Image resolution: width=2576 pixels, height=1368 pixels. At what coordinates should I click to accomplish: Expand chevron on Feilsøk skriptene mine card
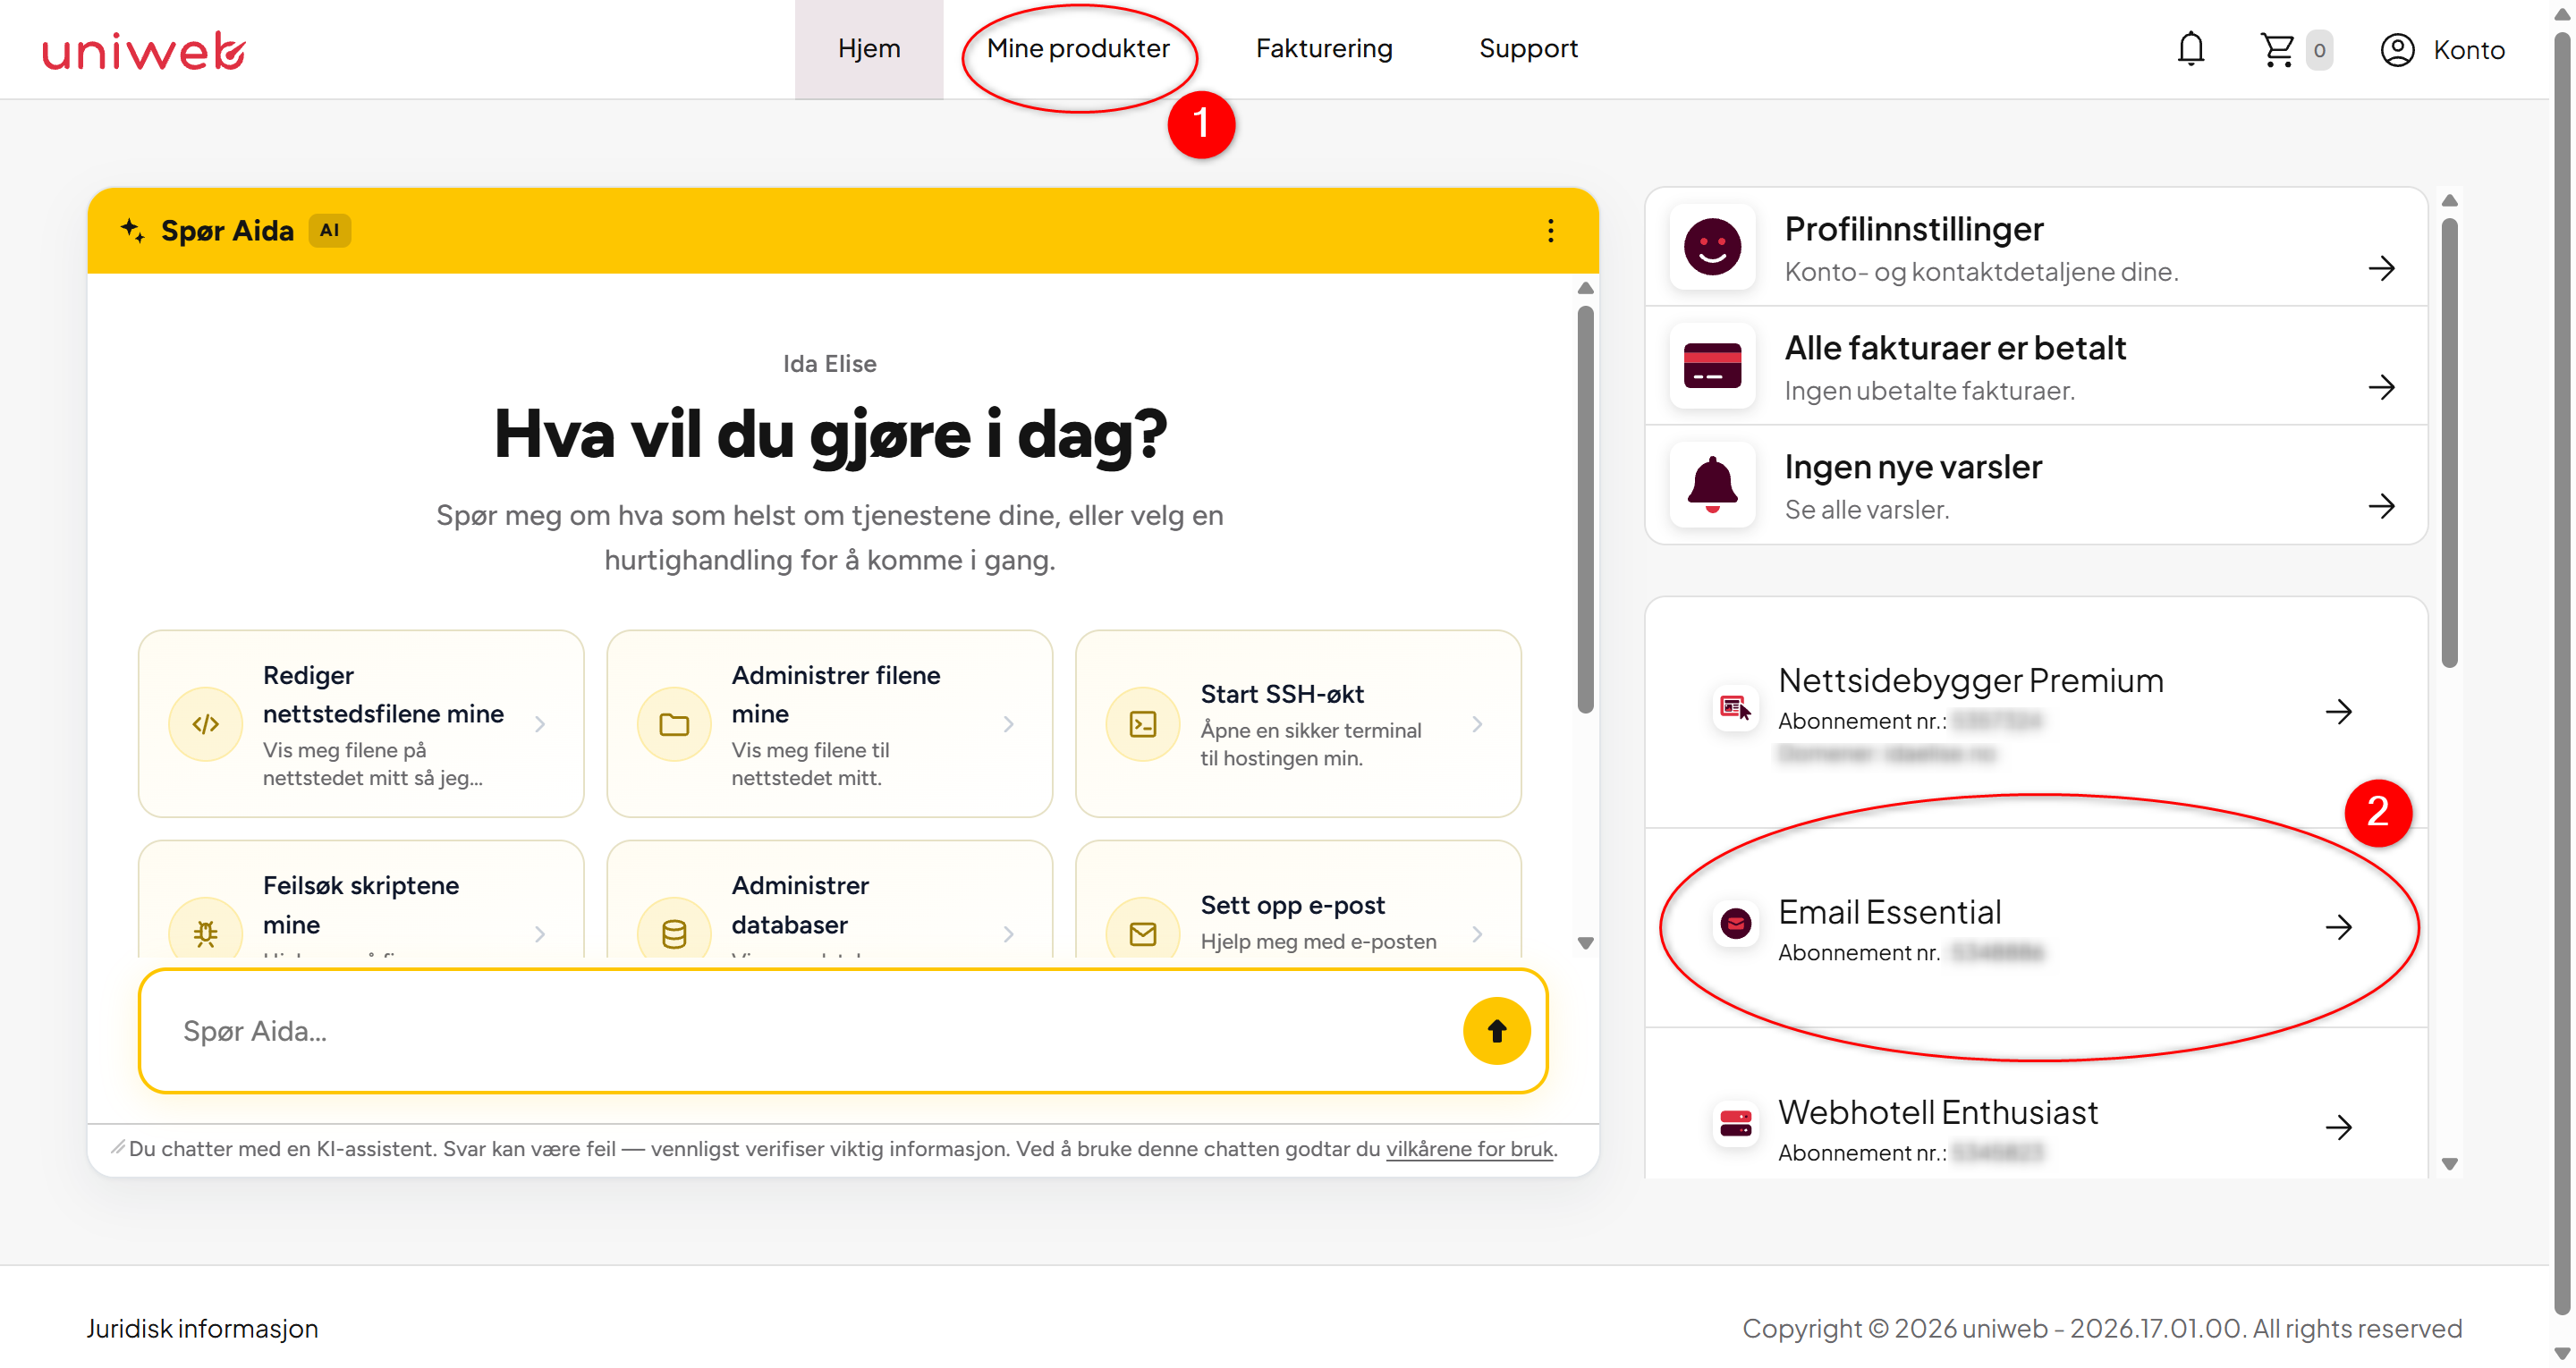[539, 934]
